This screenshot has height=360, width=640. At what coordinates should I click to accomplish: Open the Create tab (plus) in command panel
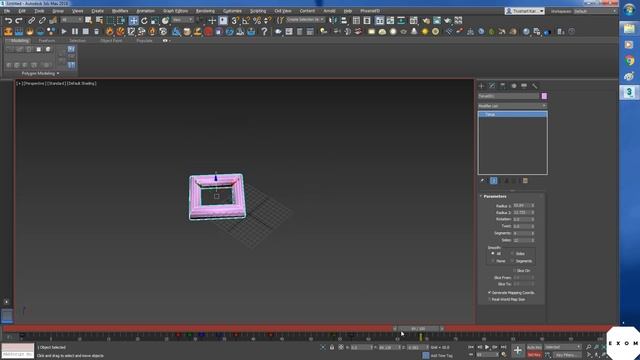tap(481, 86)
